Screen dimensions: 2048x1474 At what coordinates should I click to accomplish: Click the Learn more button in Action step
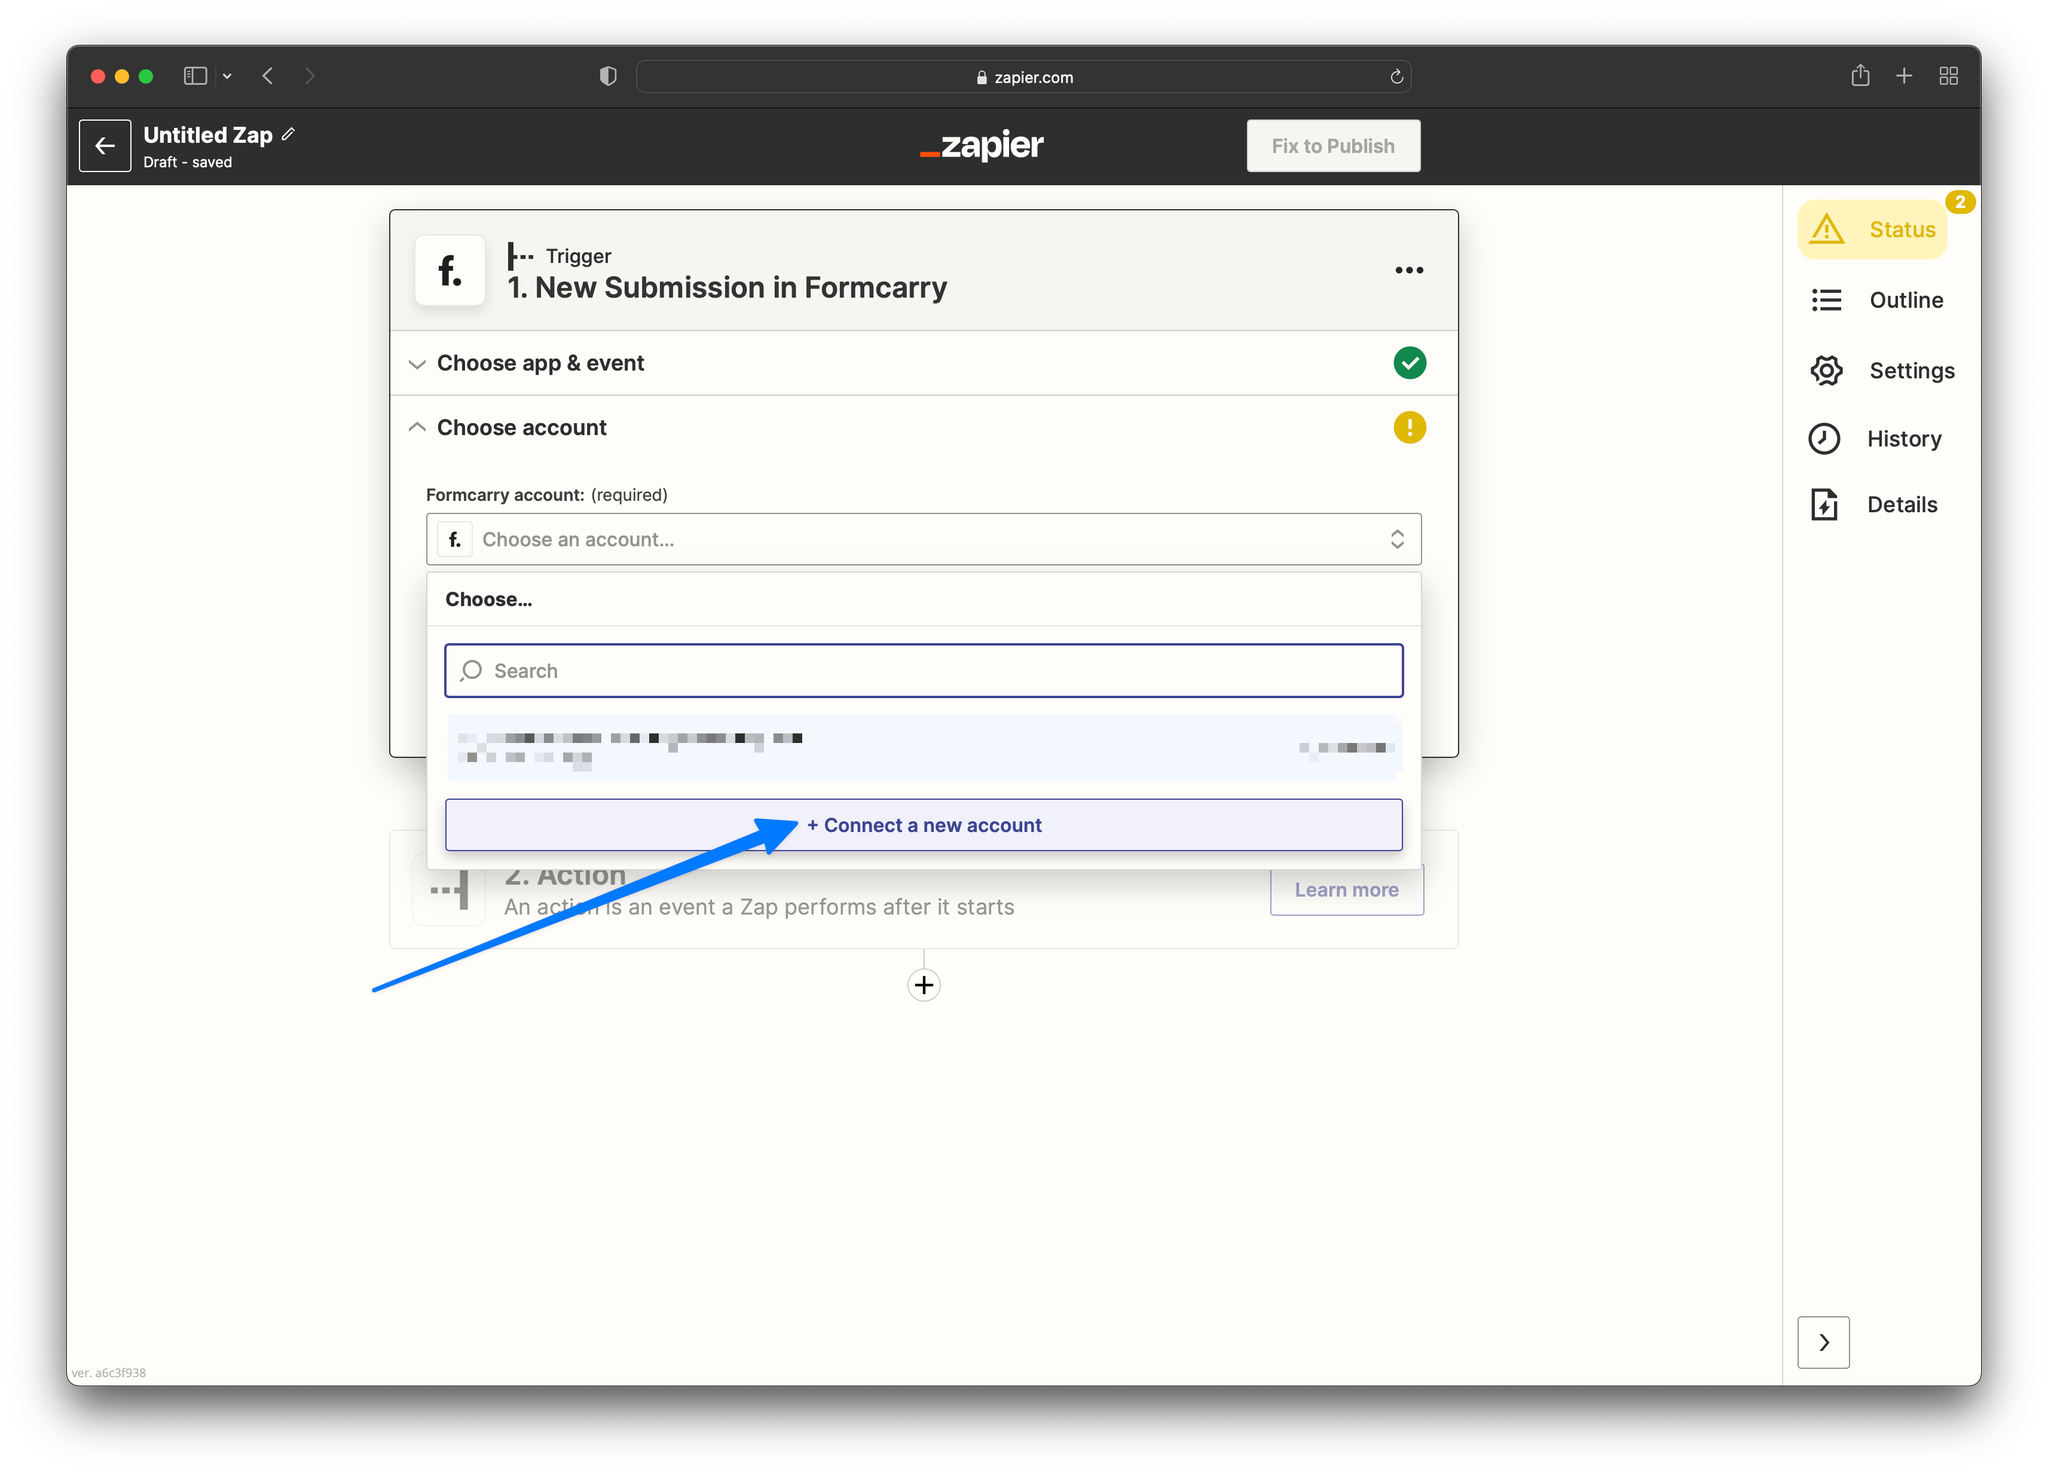point(1346,890)
